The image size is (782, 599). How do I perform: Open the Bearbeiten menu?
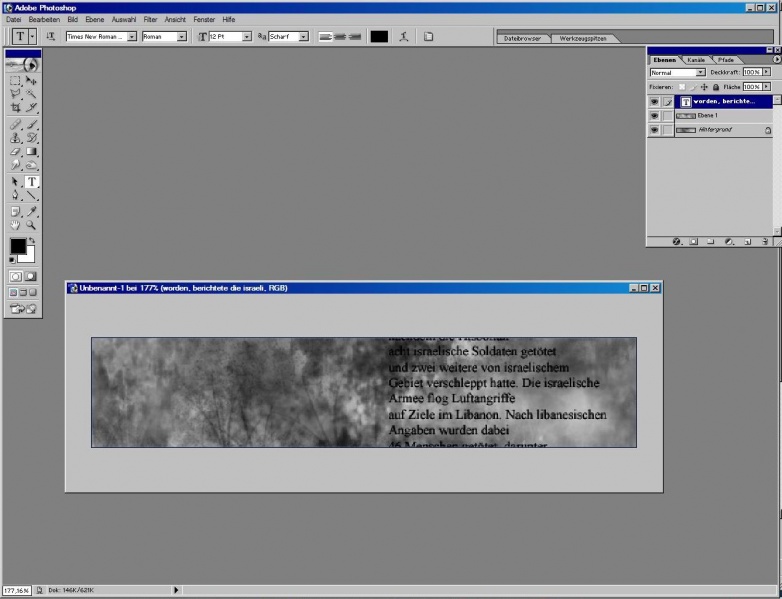tap(44, 19)
